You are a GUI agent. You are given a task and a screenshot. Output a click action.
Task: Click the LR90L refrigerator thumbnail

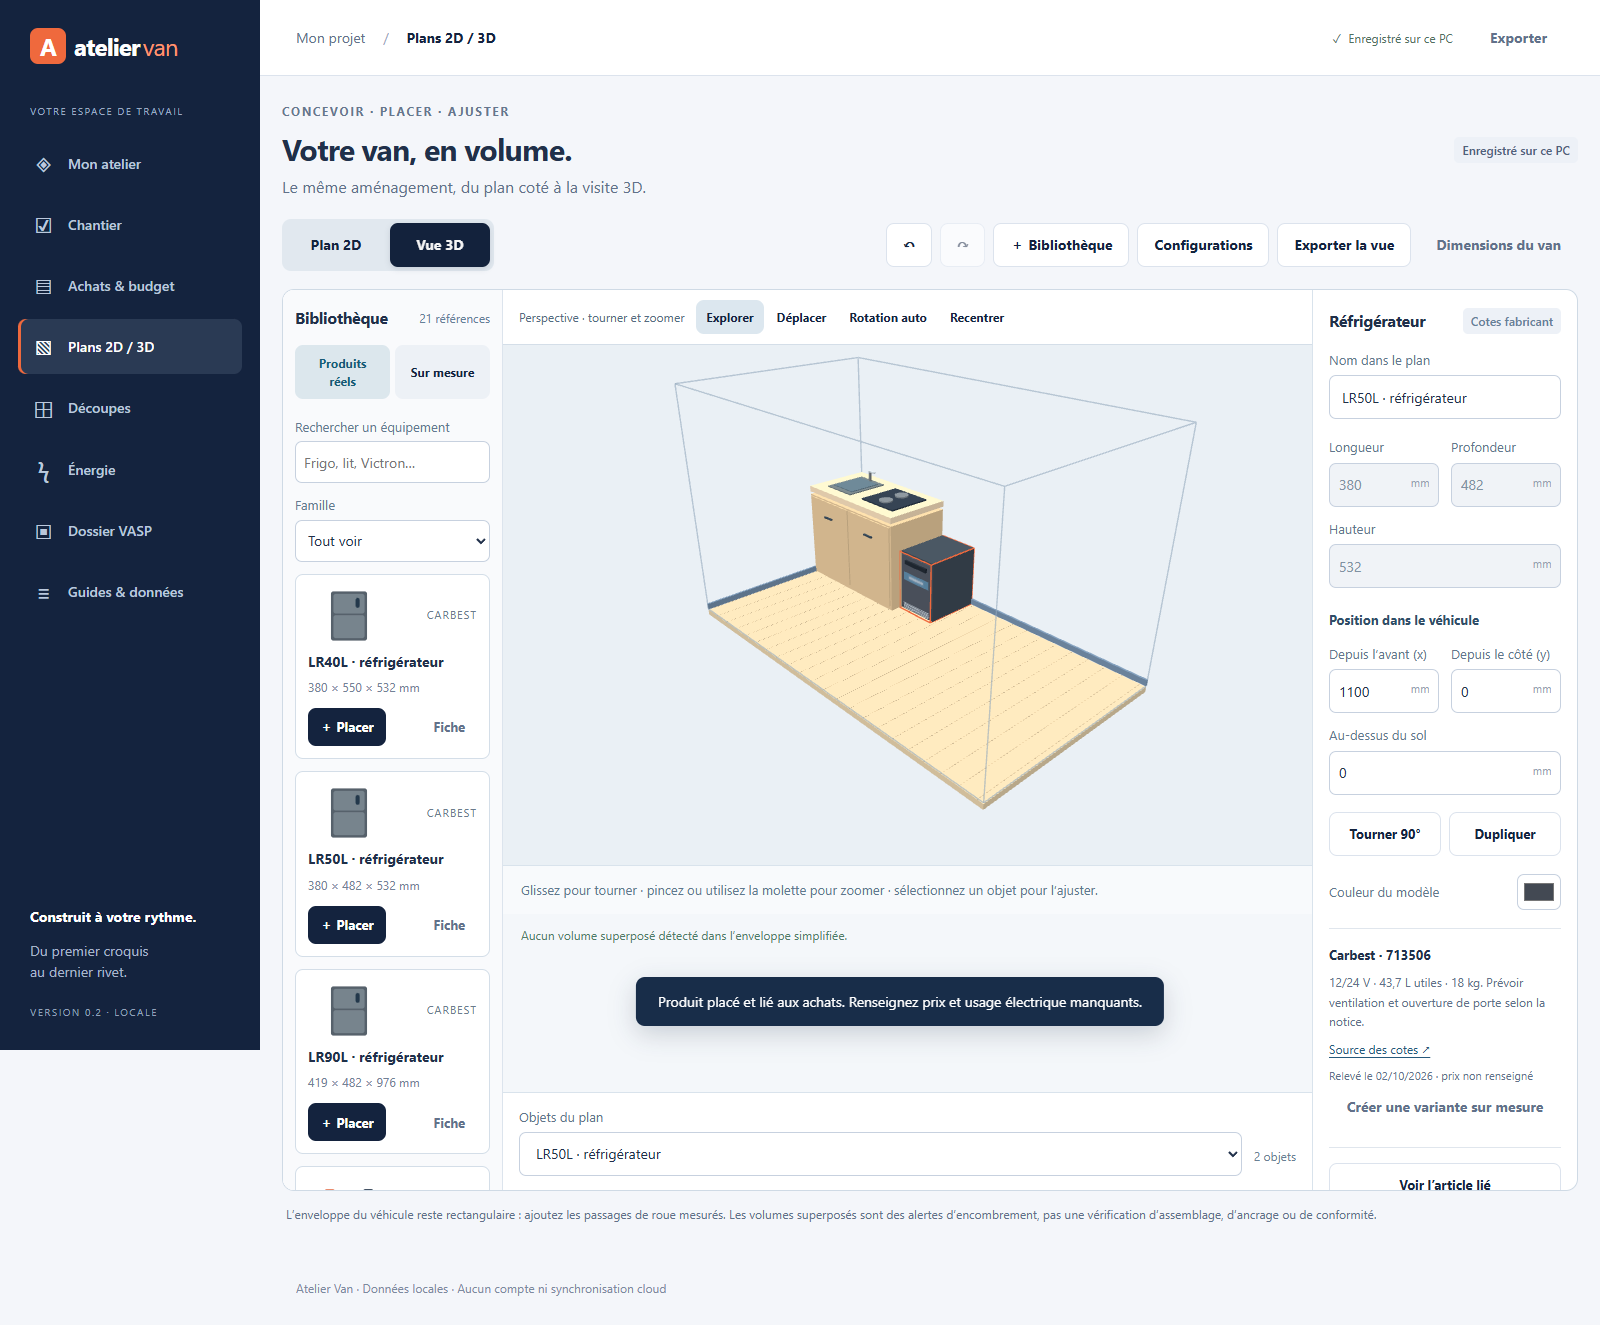click(x=349, y=1011)
